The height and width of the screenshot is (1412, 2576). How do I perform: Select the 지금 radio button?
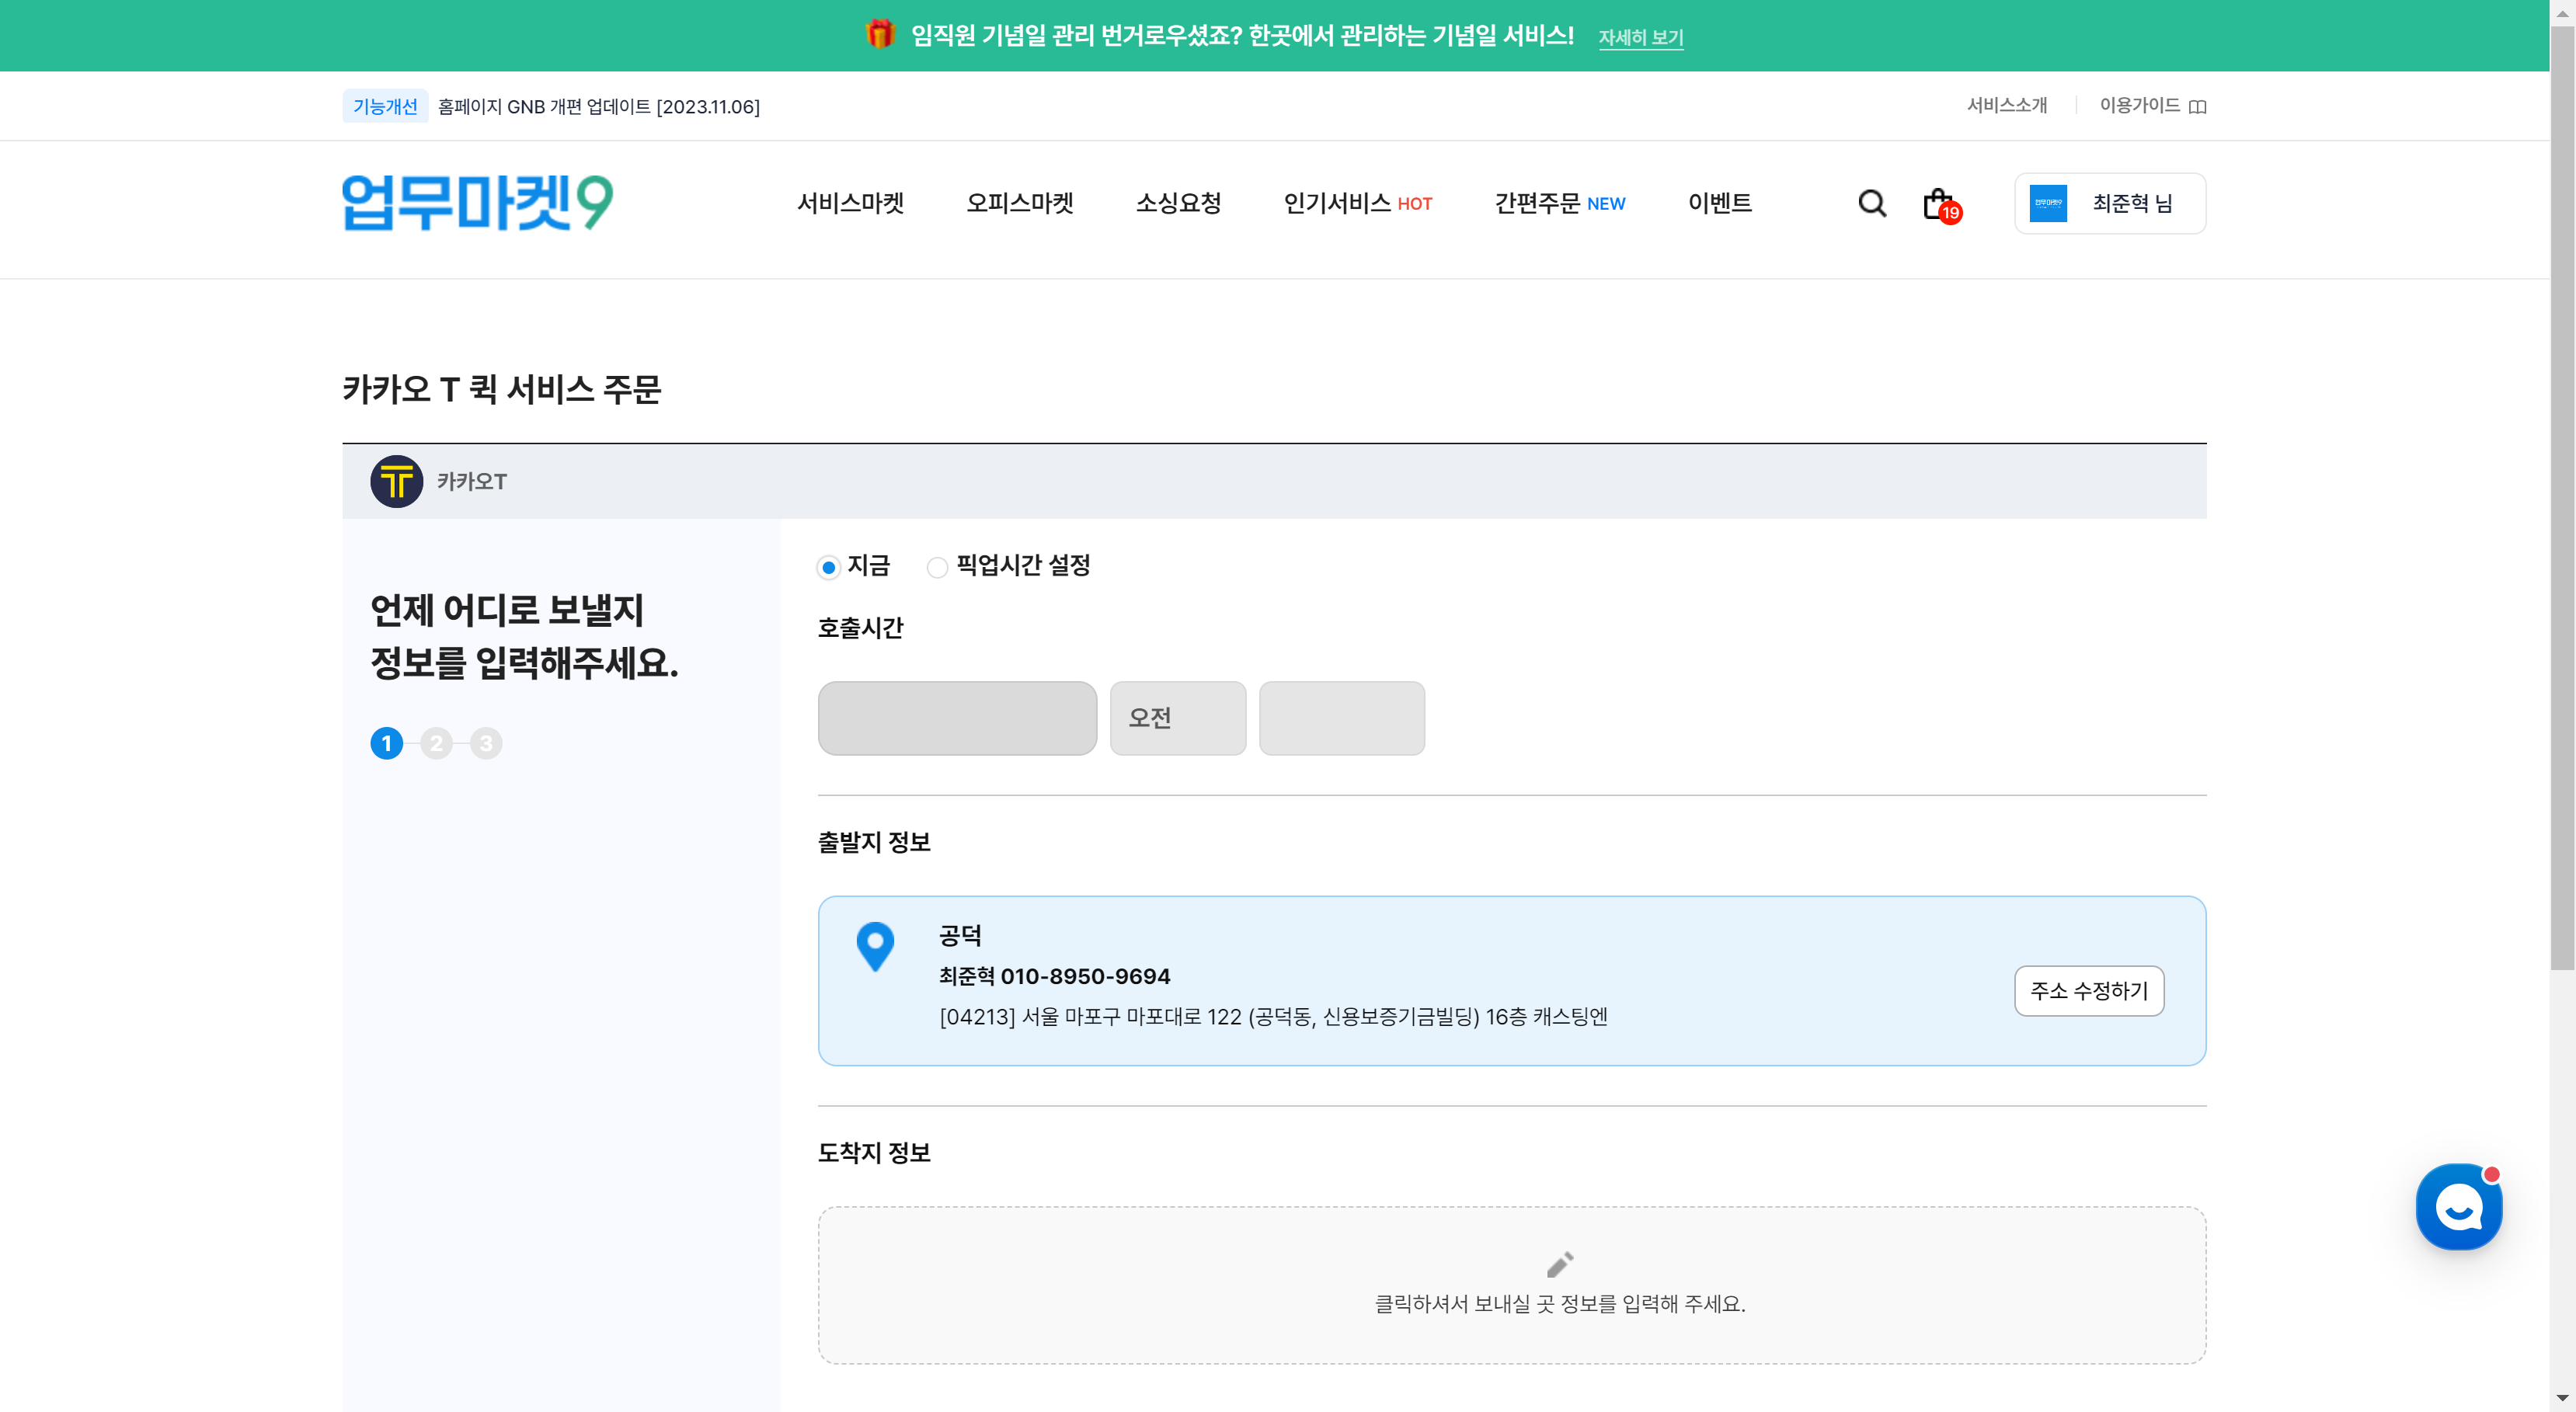[x=828, y=567]
